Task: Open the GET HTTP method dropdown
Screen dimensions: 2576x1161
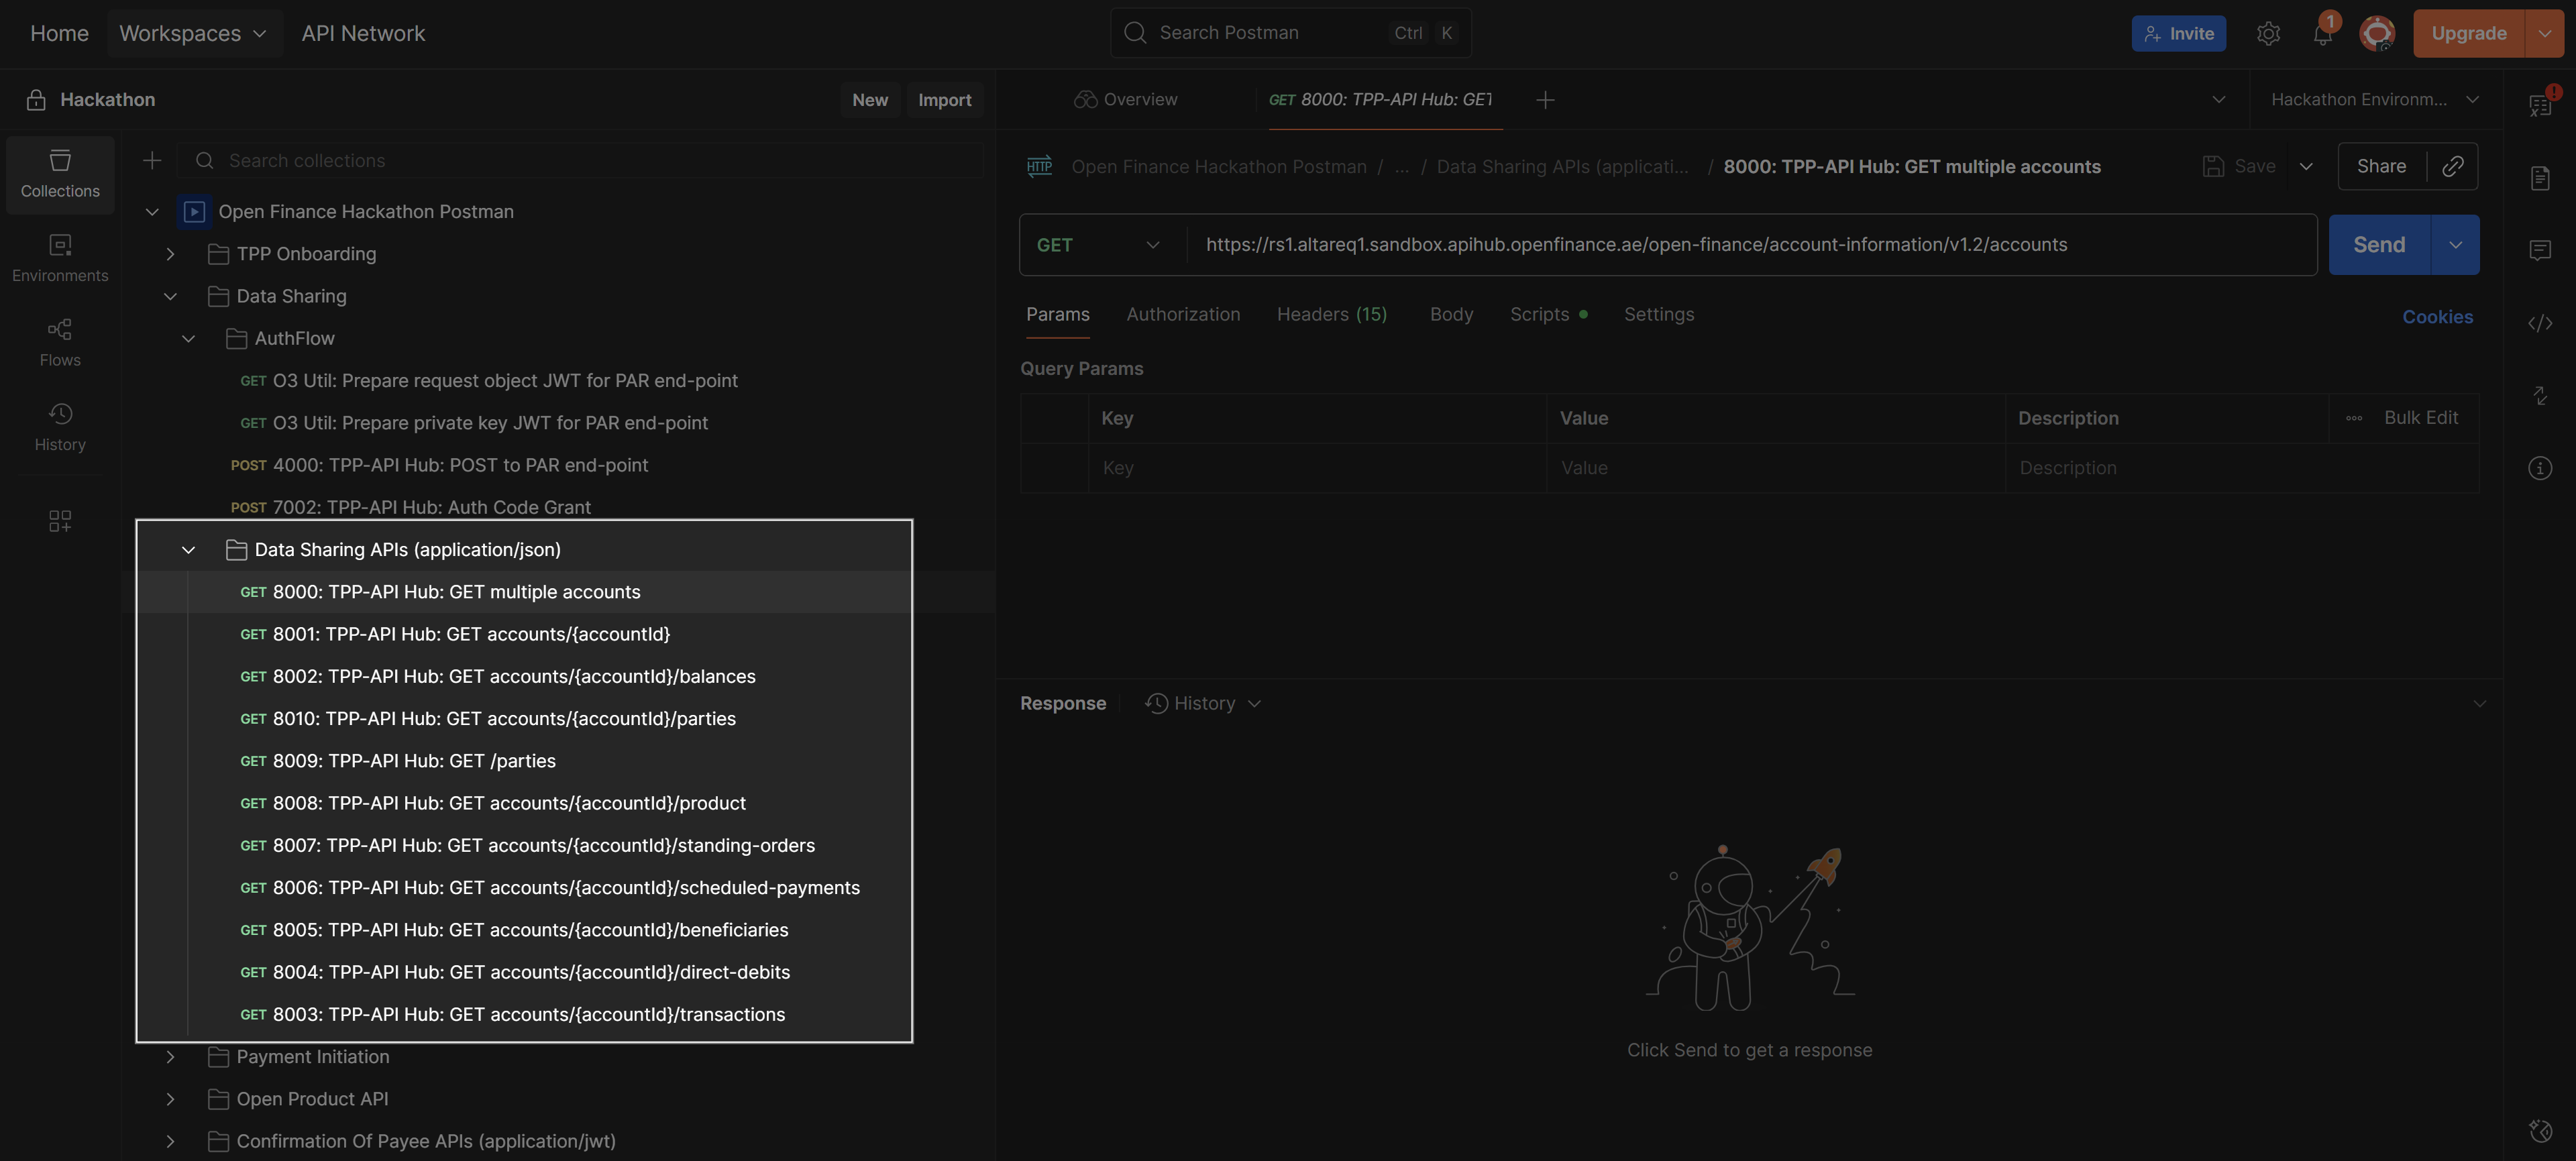Action: point(1098,245)
